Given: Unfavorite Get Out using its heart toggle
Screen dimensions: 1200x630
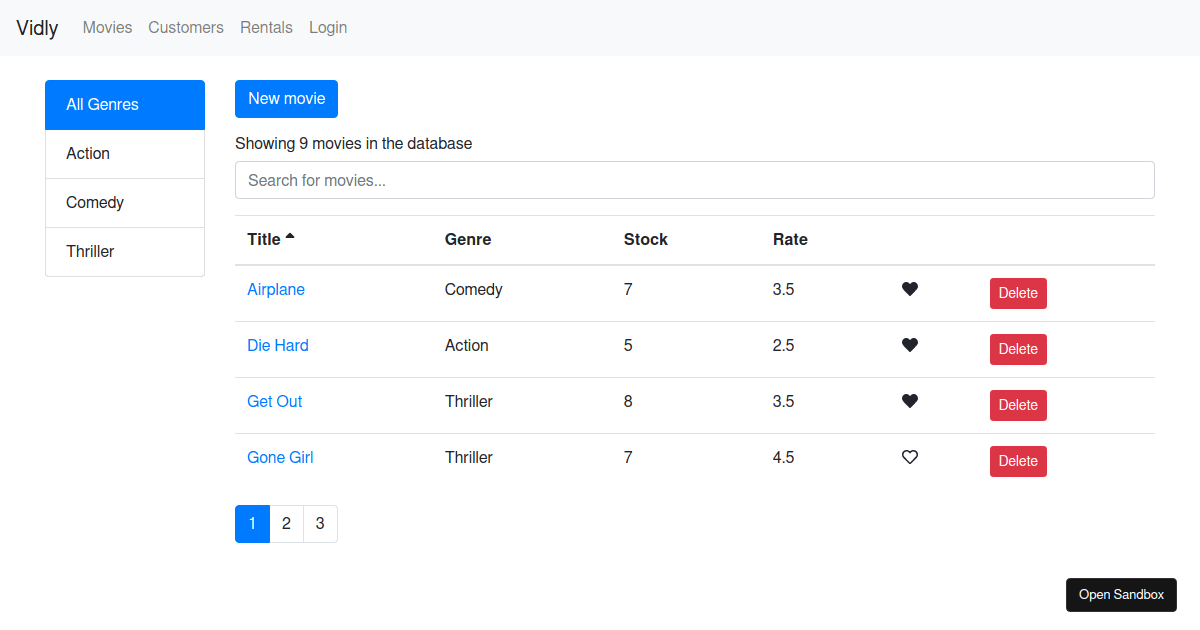Looking at the screenshot, I should (x=909, y=401).
